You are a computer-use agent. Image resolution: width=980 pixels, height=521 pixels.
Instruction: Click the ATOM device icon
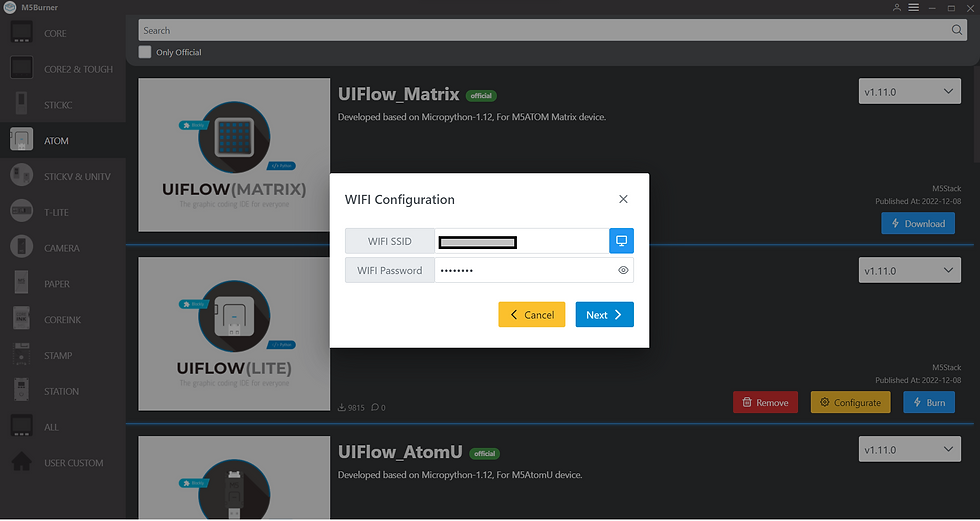22,139
